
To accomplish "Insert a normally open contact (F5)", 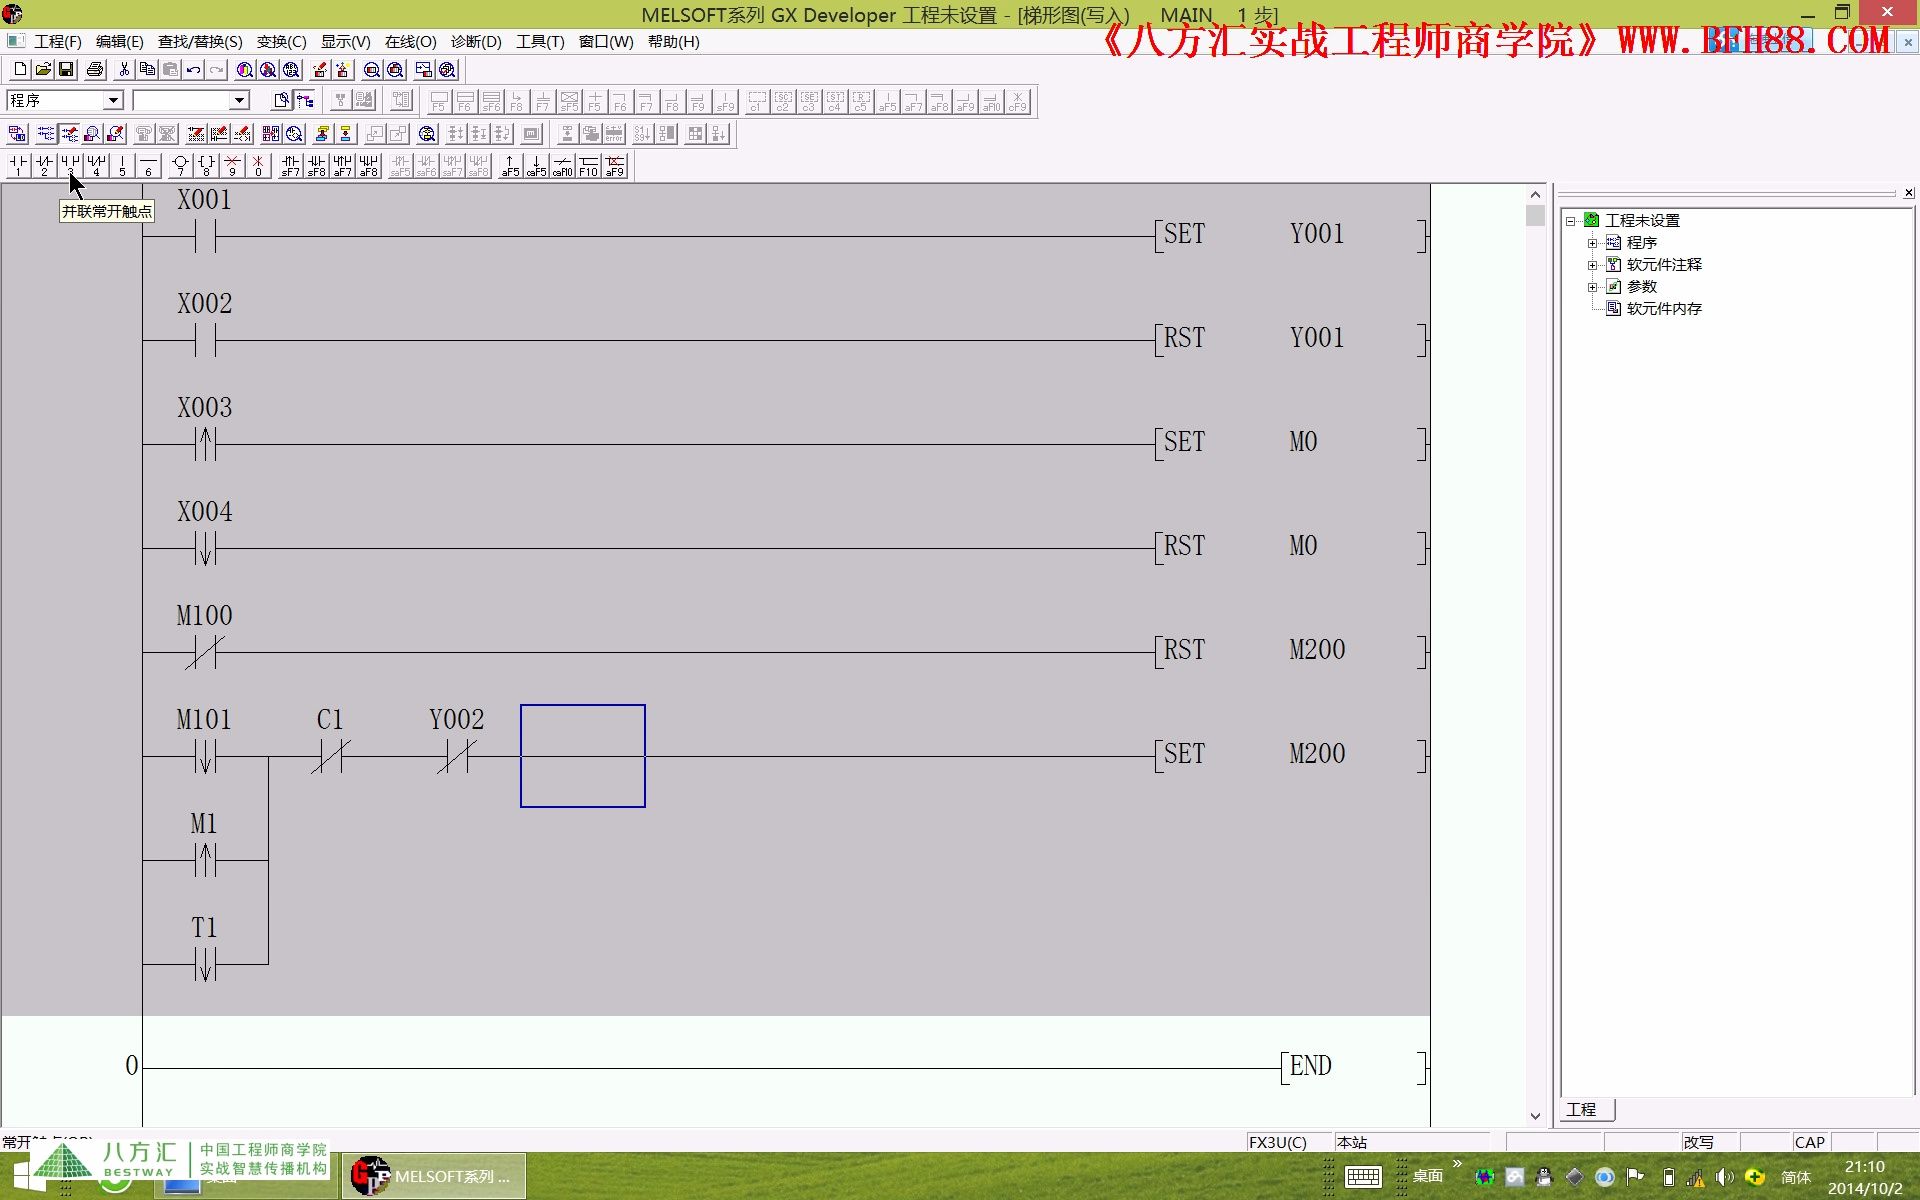I will click(x=18, y=165).
